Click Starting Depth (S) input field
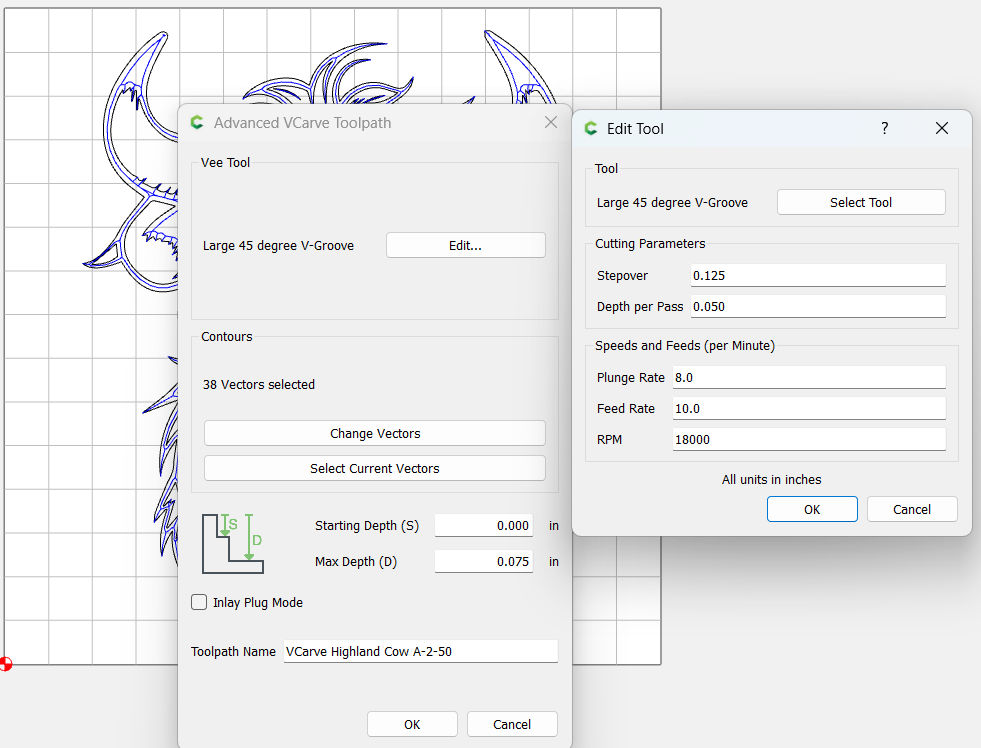Viewport: 981px width, 748px height. click(x=484, y=525)
